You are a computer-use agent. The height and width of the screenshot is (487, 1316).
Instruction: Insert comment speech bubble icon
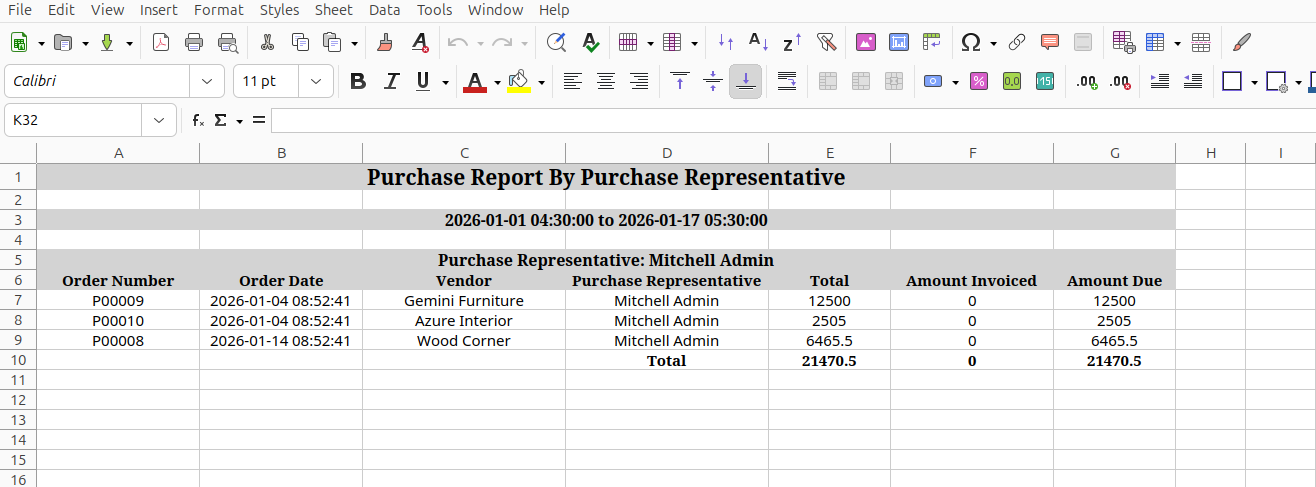point(1050,43)
